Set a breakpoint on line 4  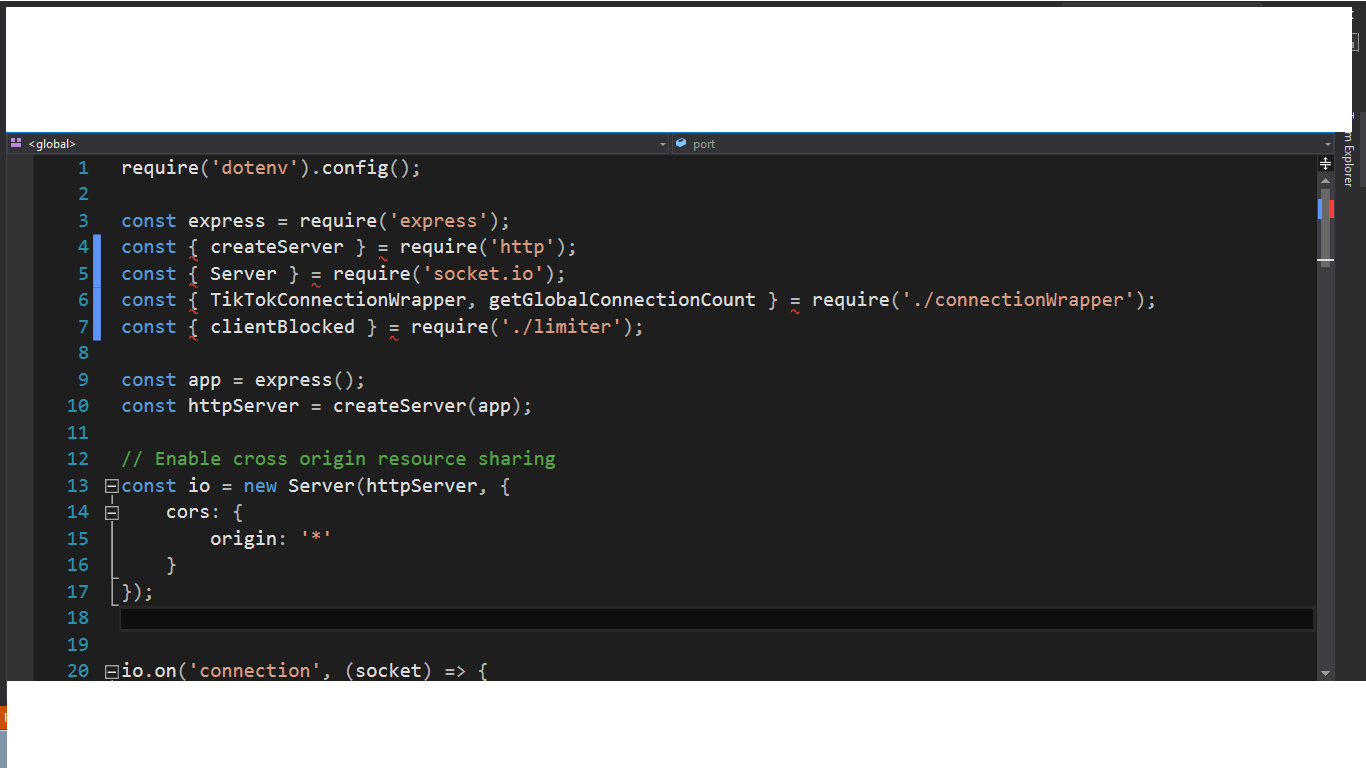point(20,246)
